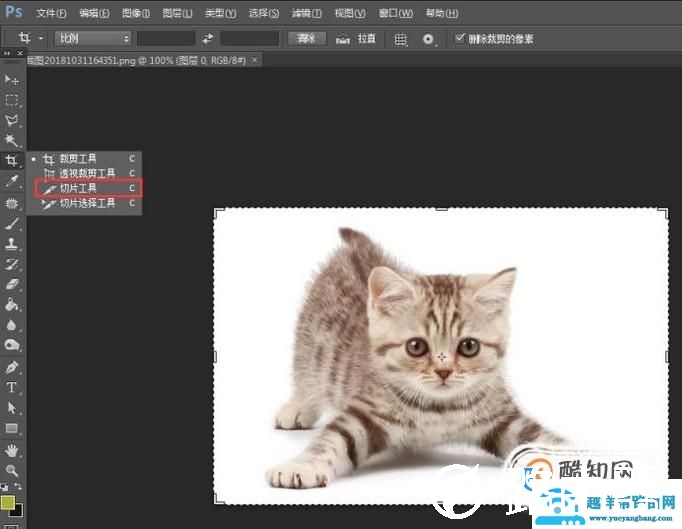This screenshot has height=529, width=682.
Task: Pick the Magic Wand tool
Action: tap(12, 140)
